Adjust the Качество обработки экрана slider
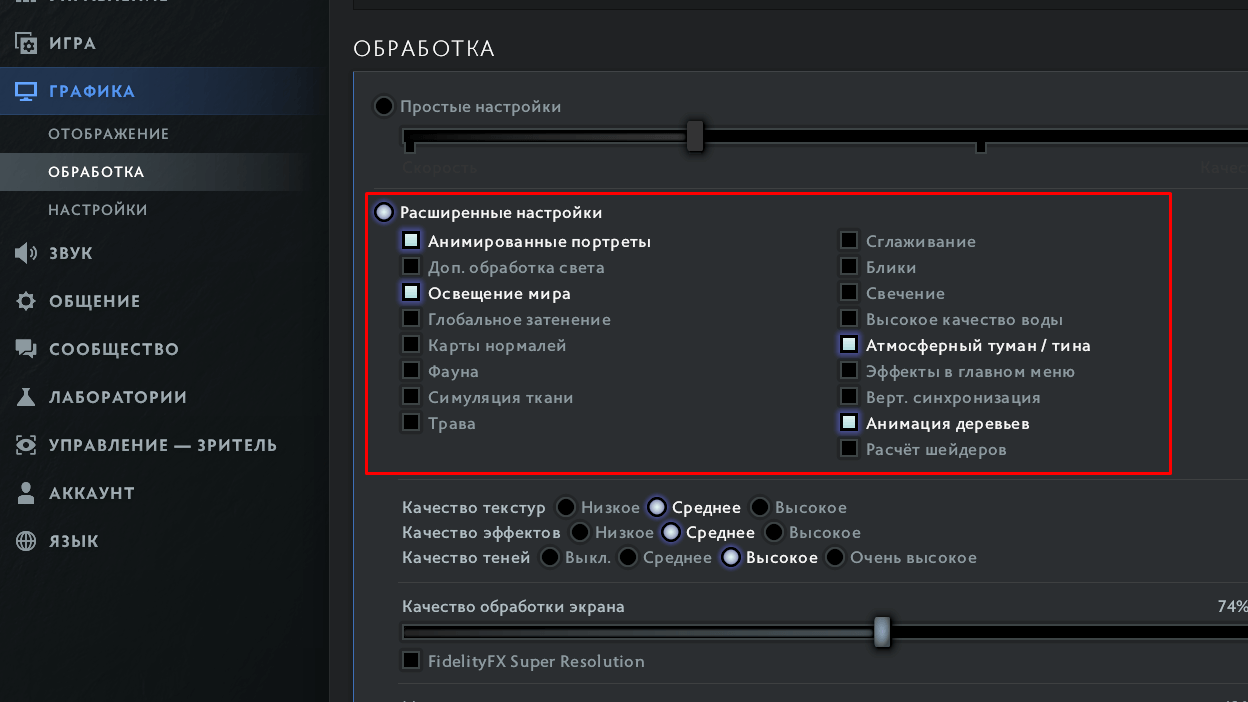Viewport: 1248px width, 702px height. (x=881, y=631)
